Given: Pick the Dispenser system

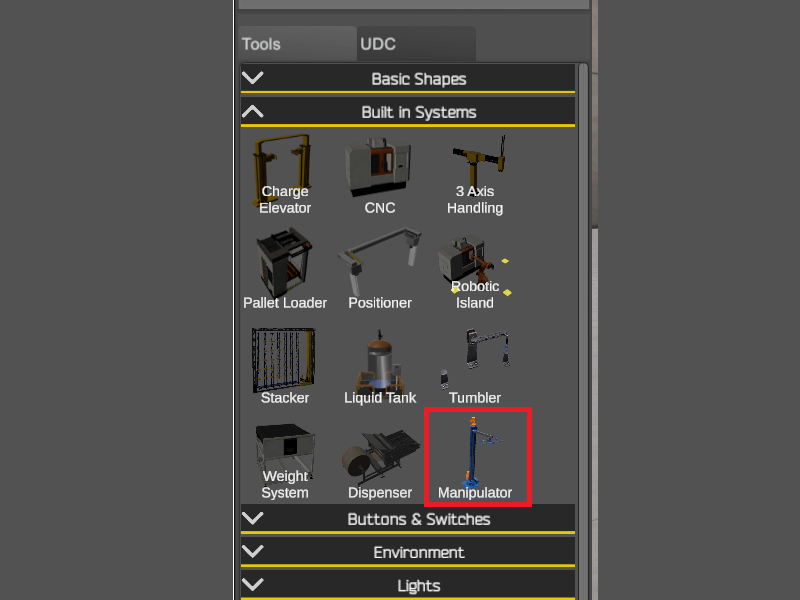Looking at the screenshot, I should [x=380, y=459].
